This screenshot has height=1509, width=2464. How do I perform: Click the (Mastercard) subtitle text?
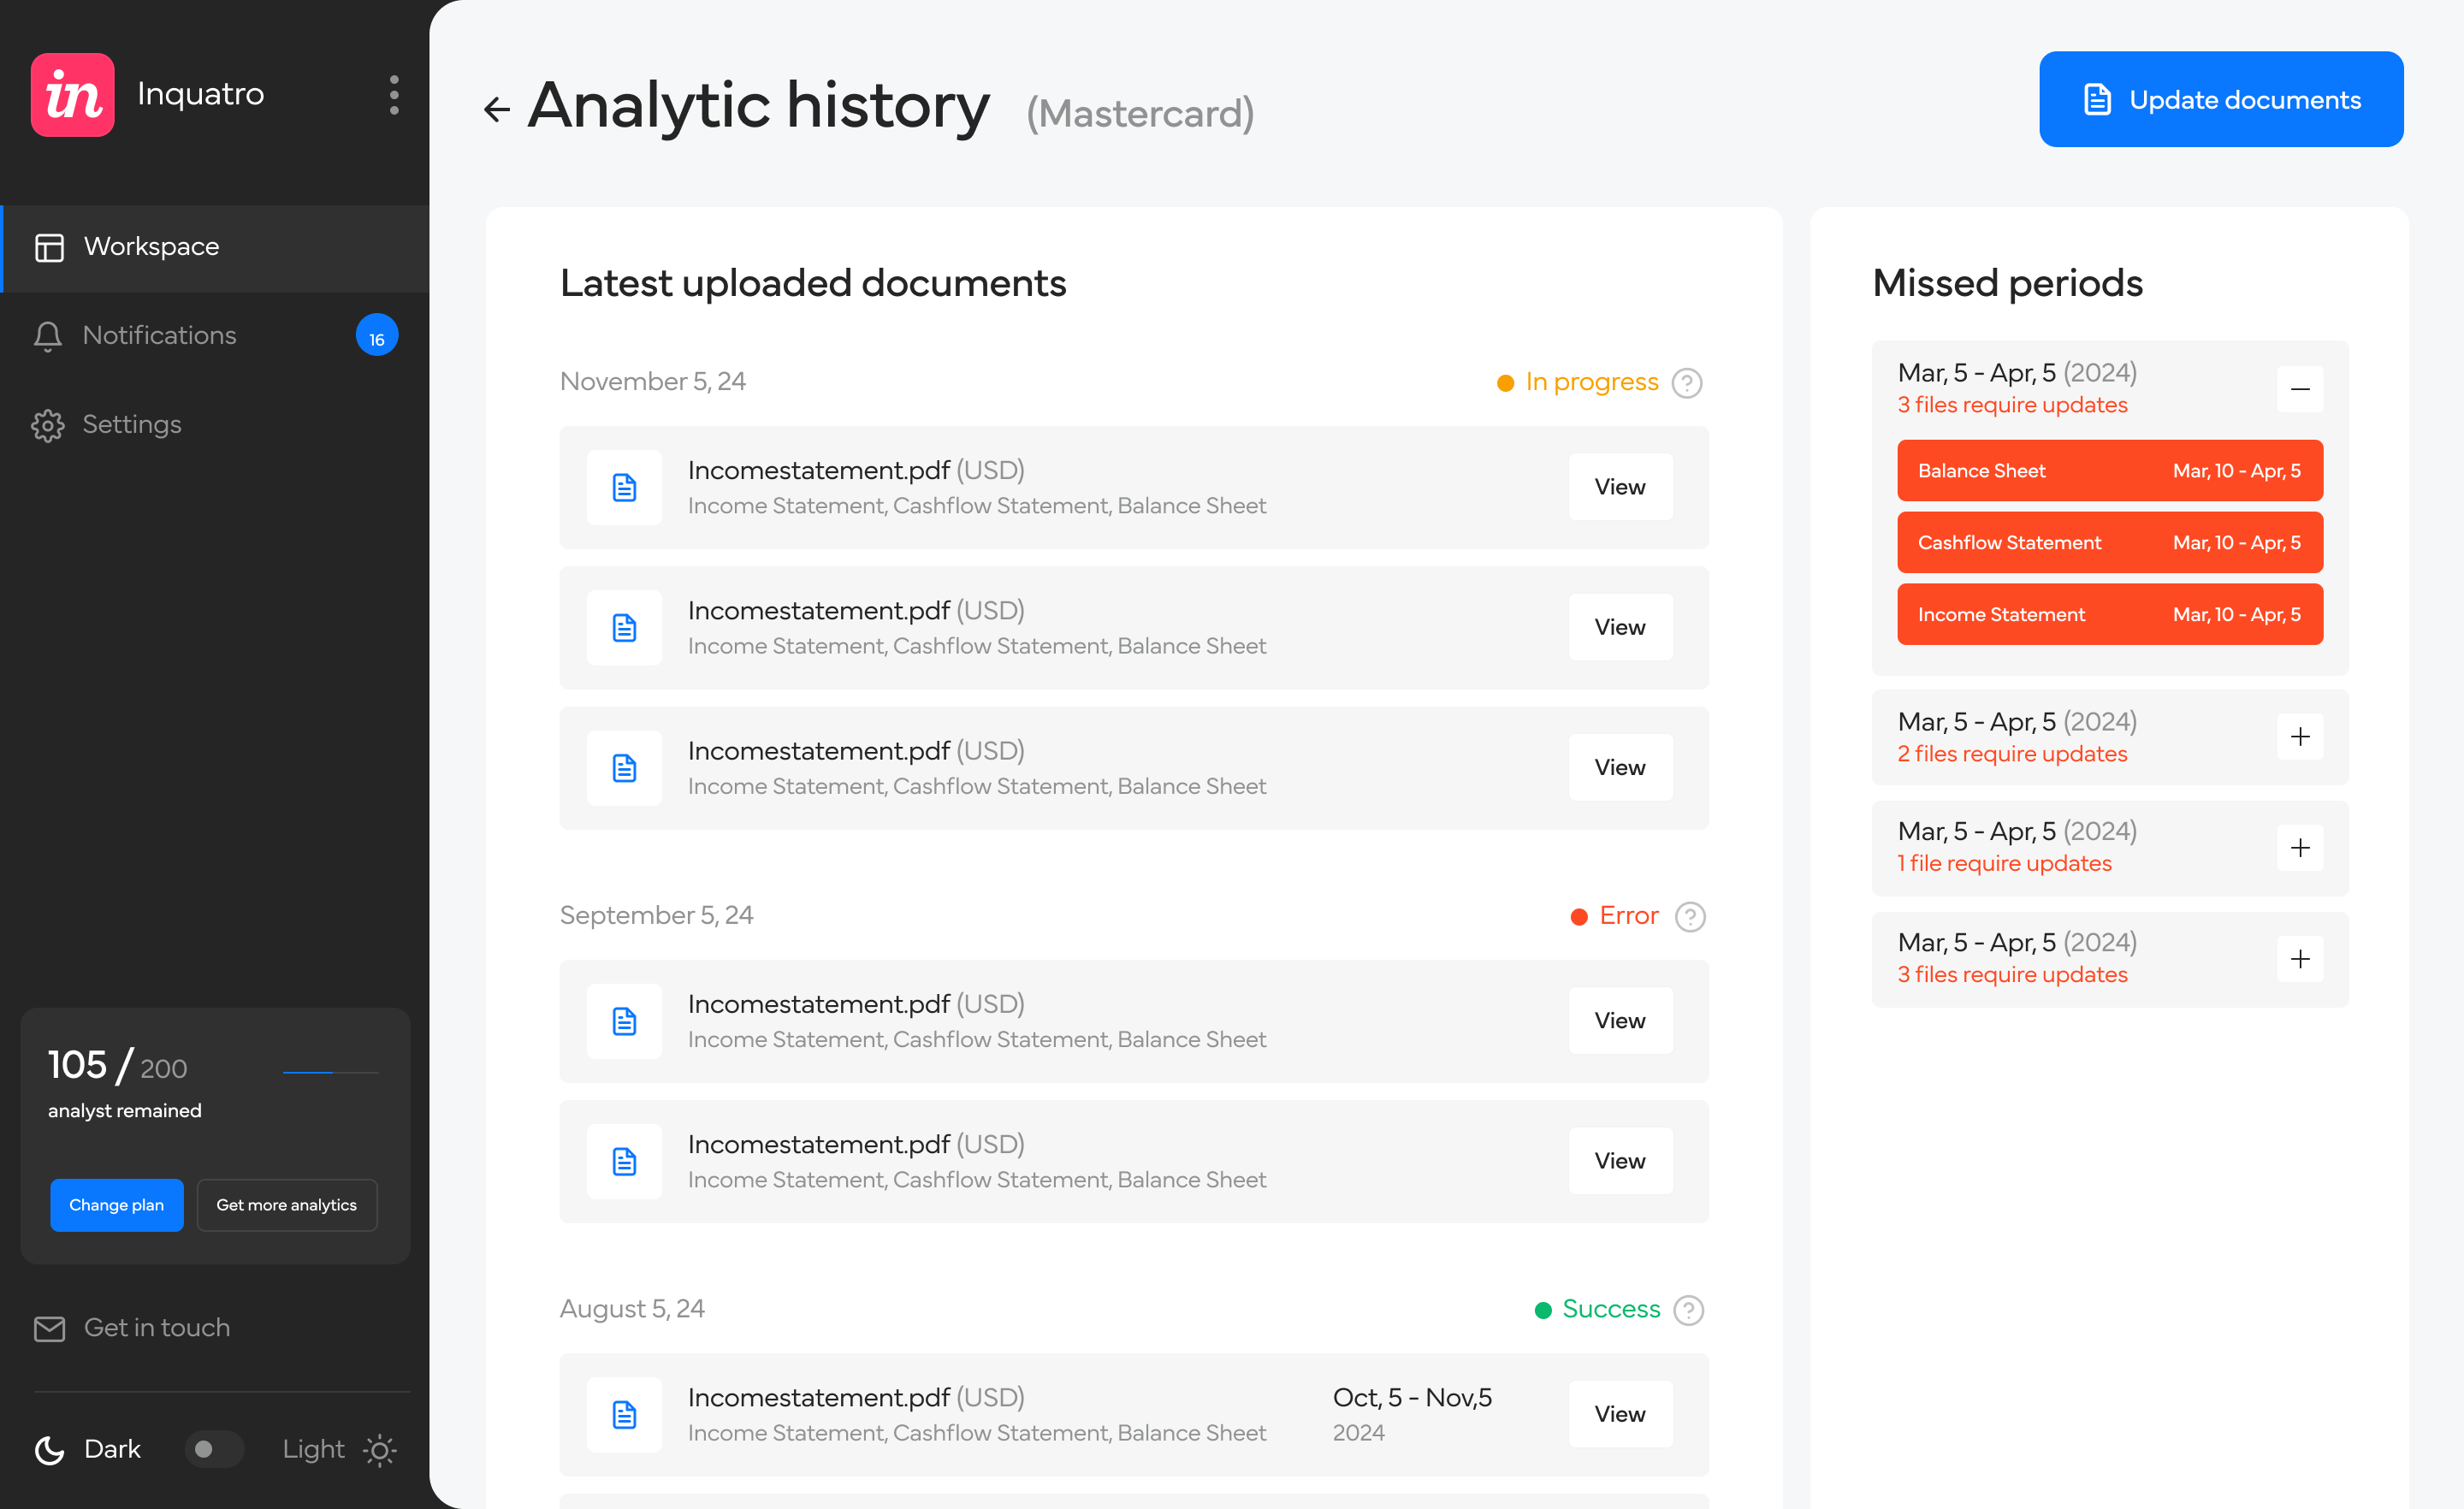click(x=1140, y=114)
